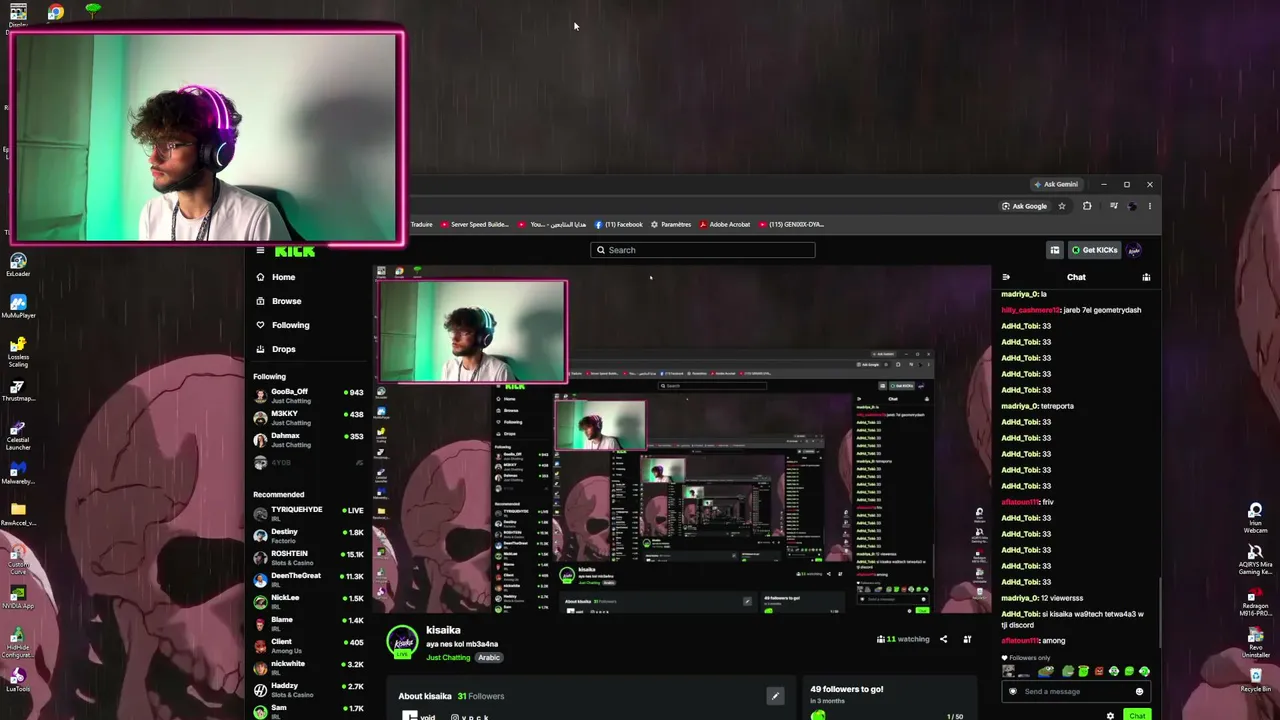Show the chat viewers list icon
1280x720 pixels.
point(1146,277)
